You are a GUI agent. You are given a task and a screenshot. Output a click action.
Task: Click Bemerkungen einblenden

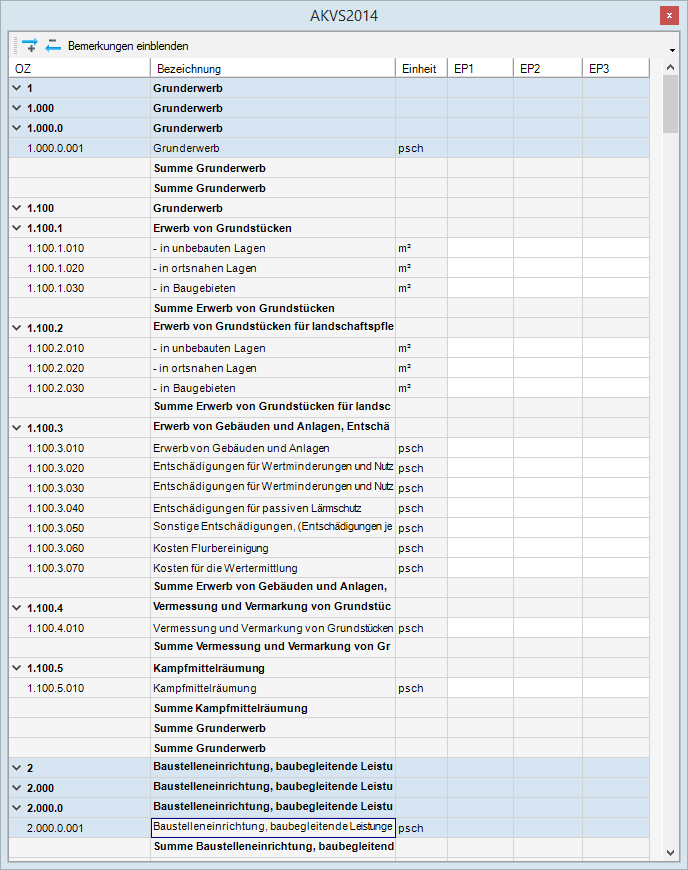[128, 46]
